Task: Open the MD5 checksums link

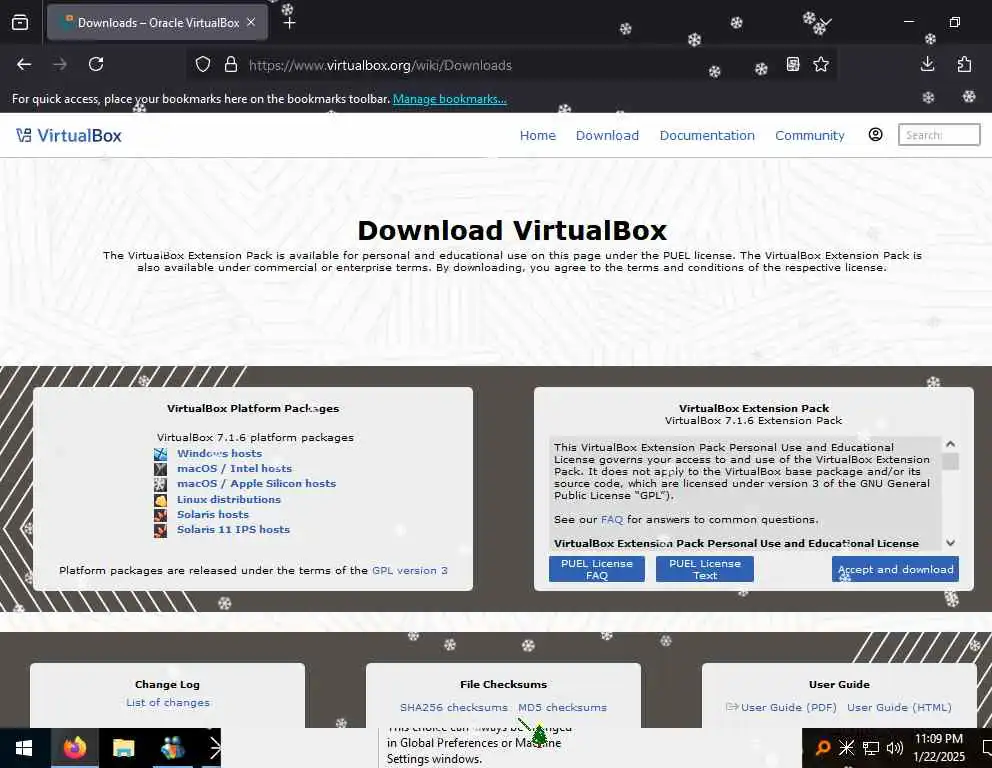Action: pos(562,707)
